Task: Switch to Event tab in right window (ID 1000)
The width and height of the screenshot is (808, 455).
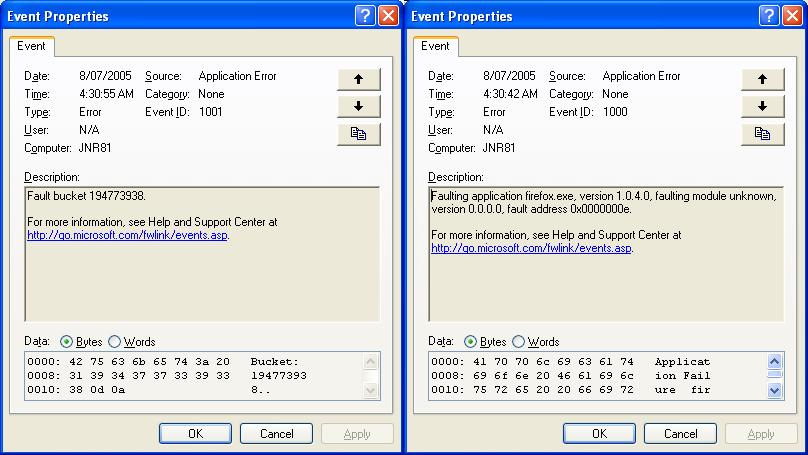Action: [435, 46]
